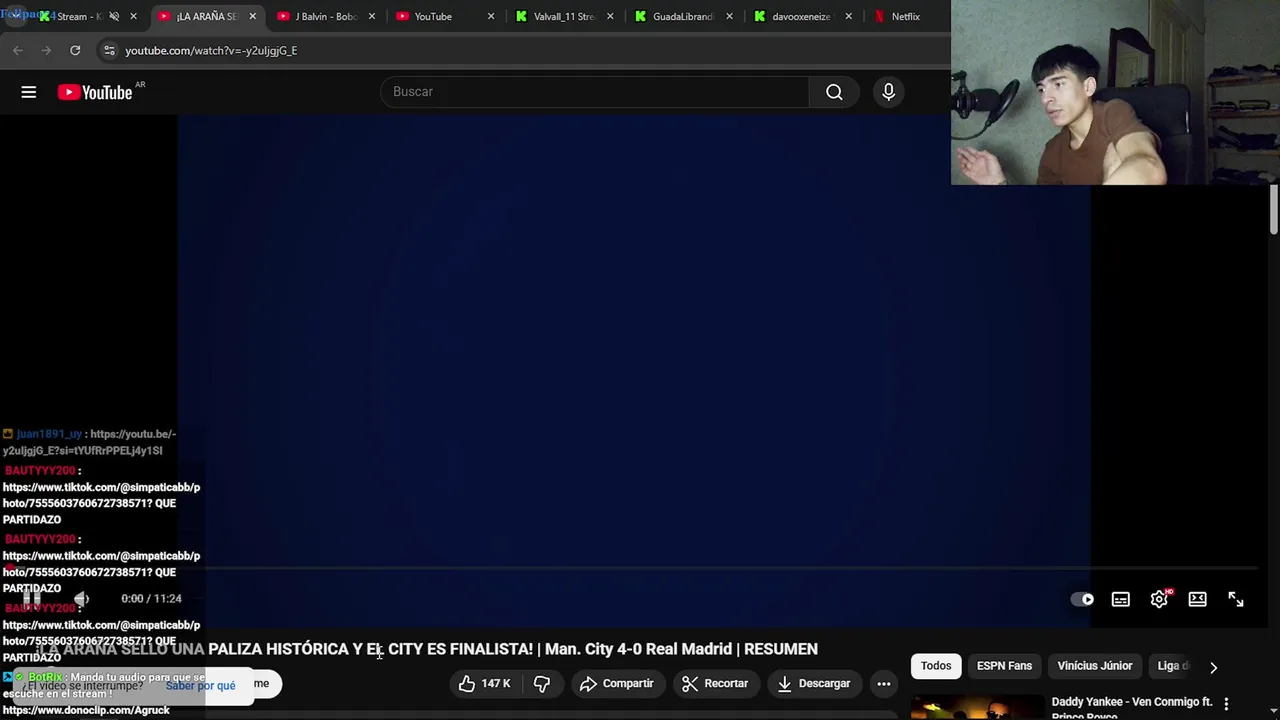Open more actions ellipsis under video
Screen dimensions: 1280x720
pyautogui.click(x=883, y=684)
